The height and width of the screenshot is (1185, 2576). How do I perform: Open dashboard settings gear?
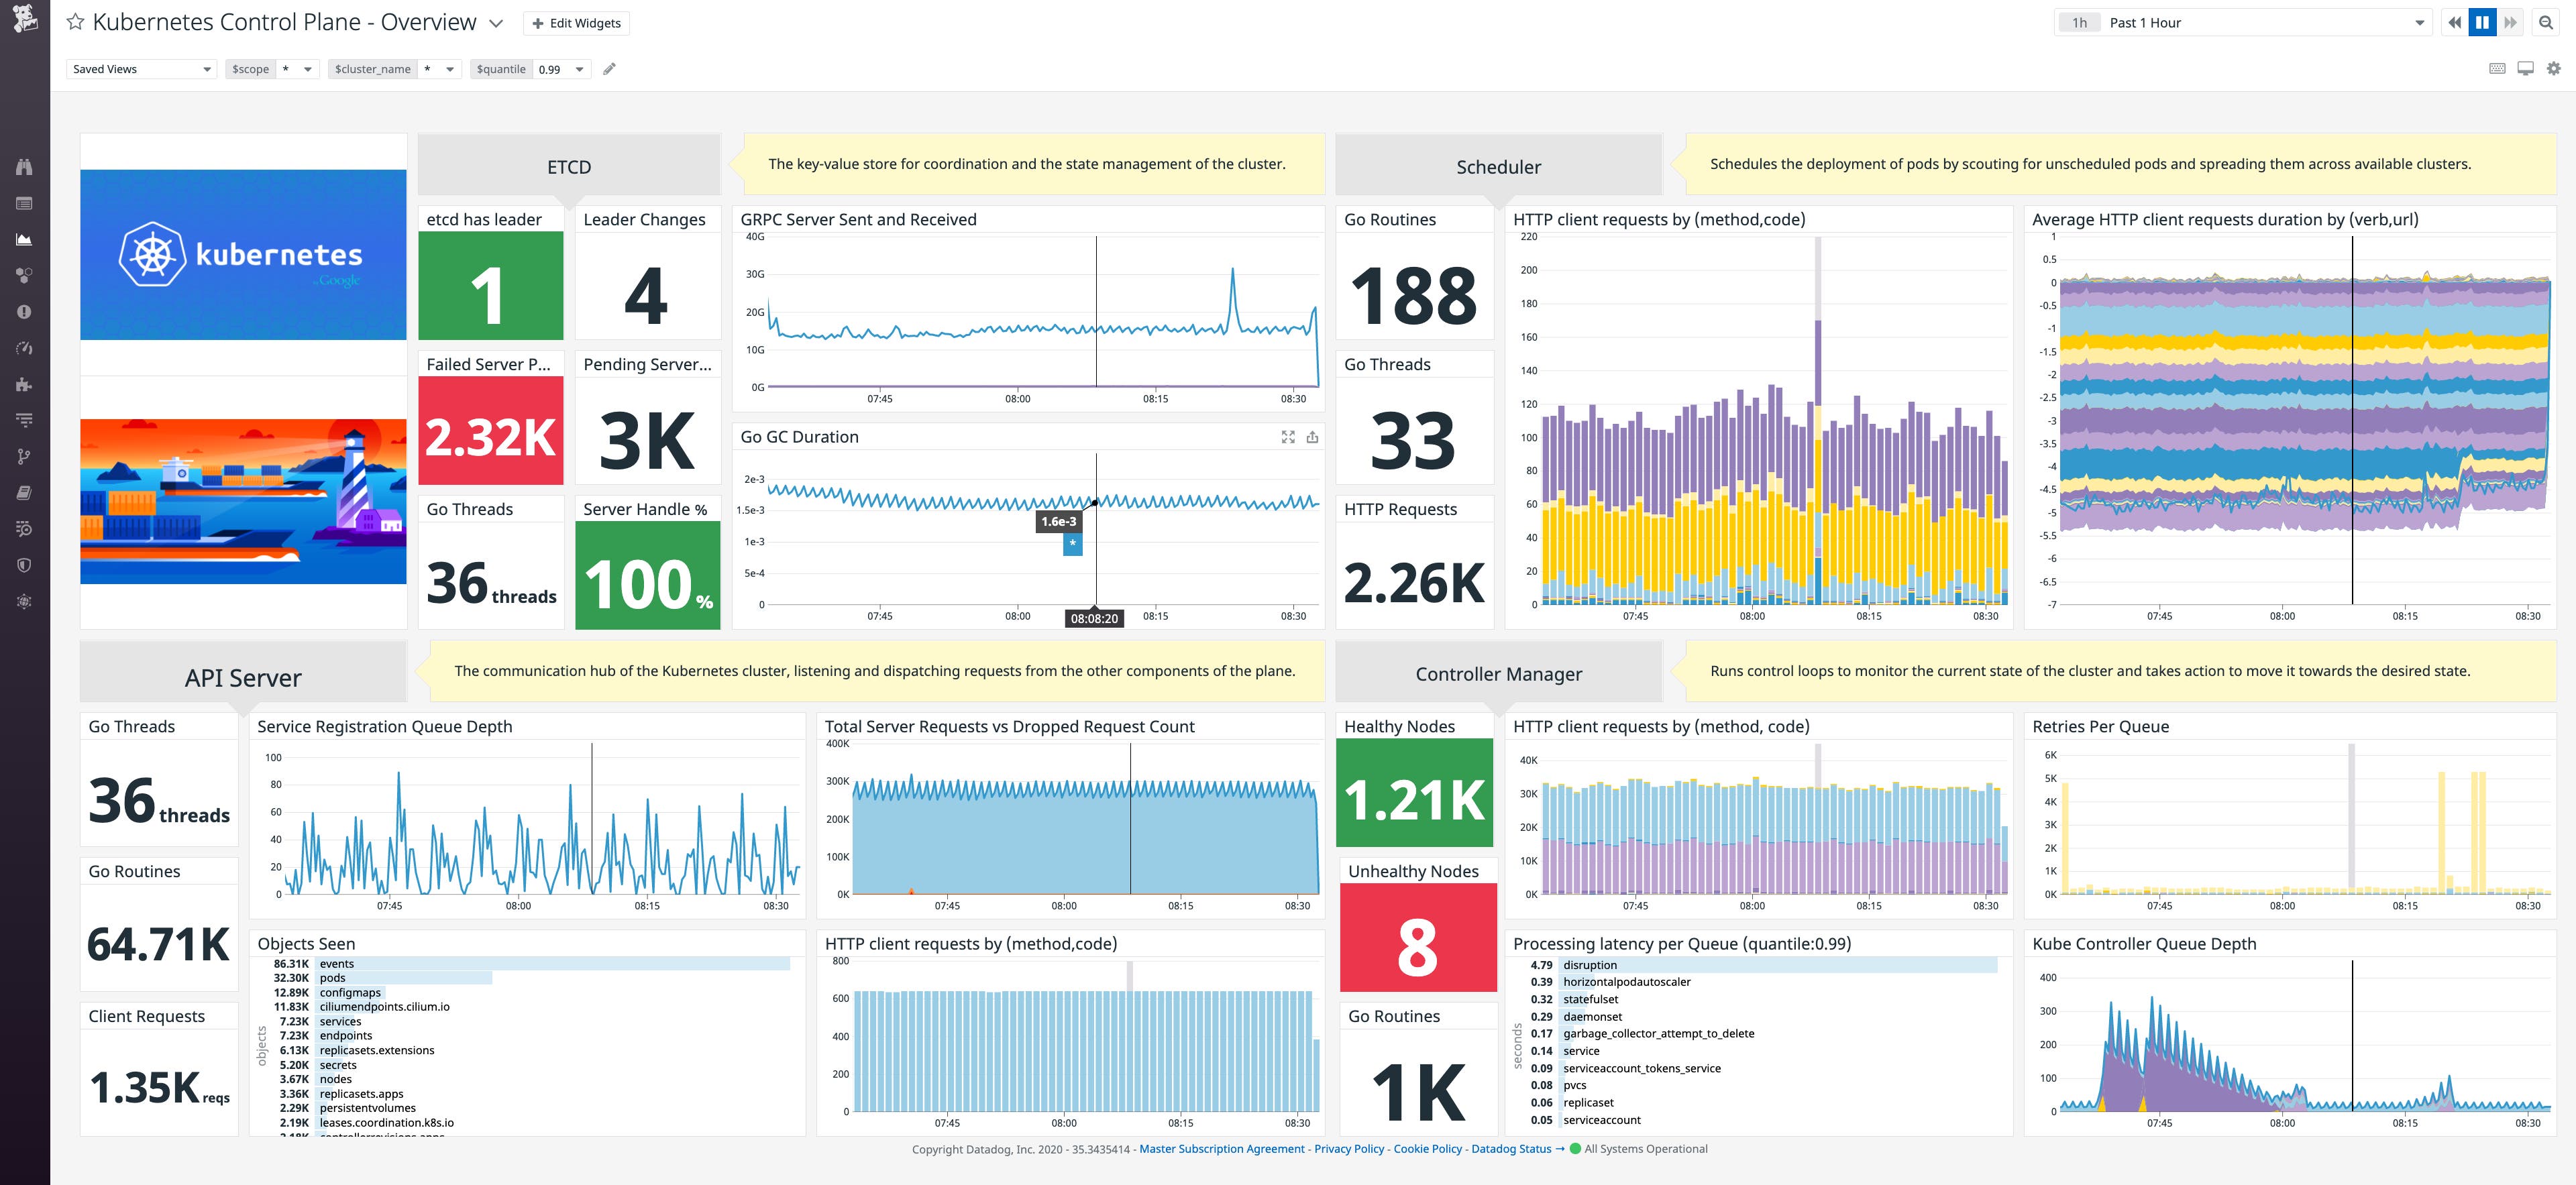pyautogui.click(x=2552, y=68)
